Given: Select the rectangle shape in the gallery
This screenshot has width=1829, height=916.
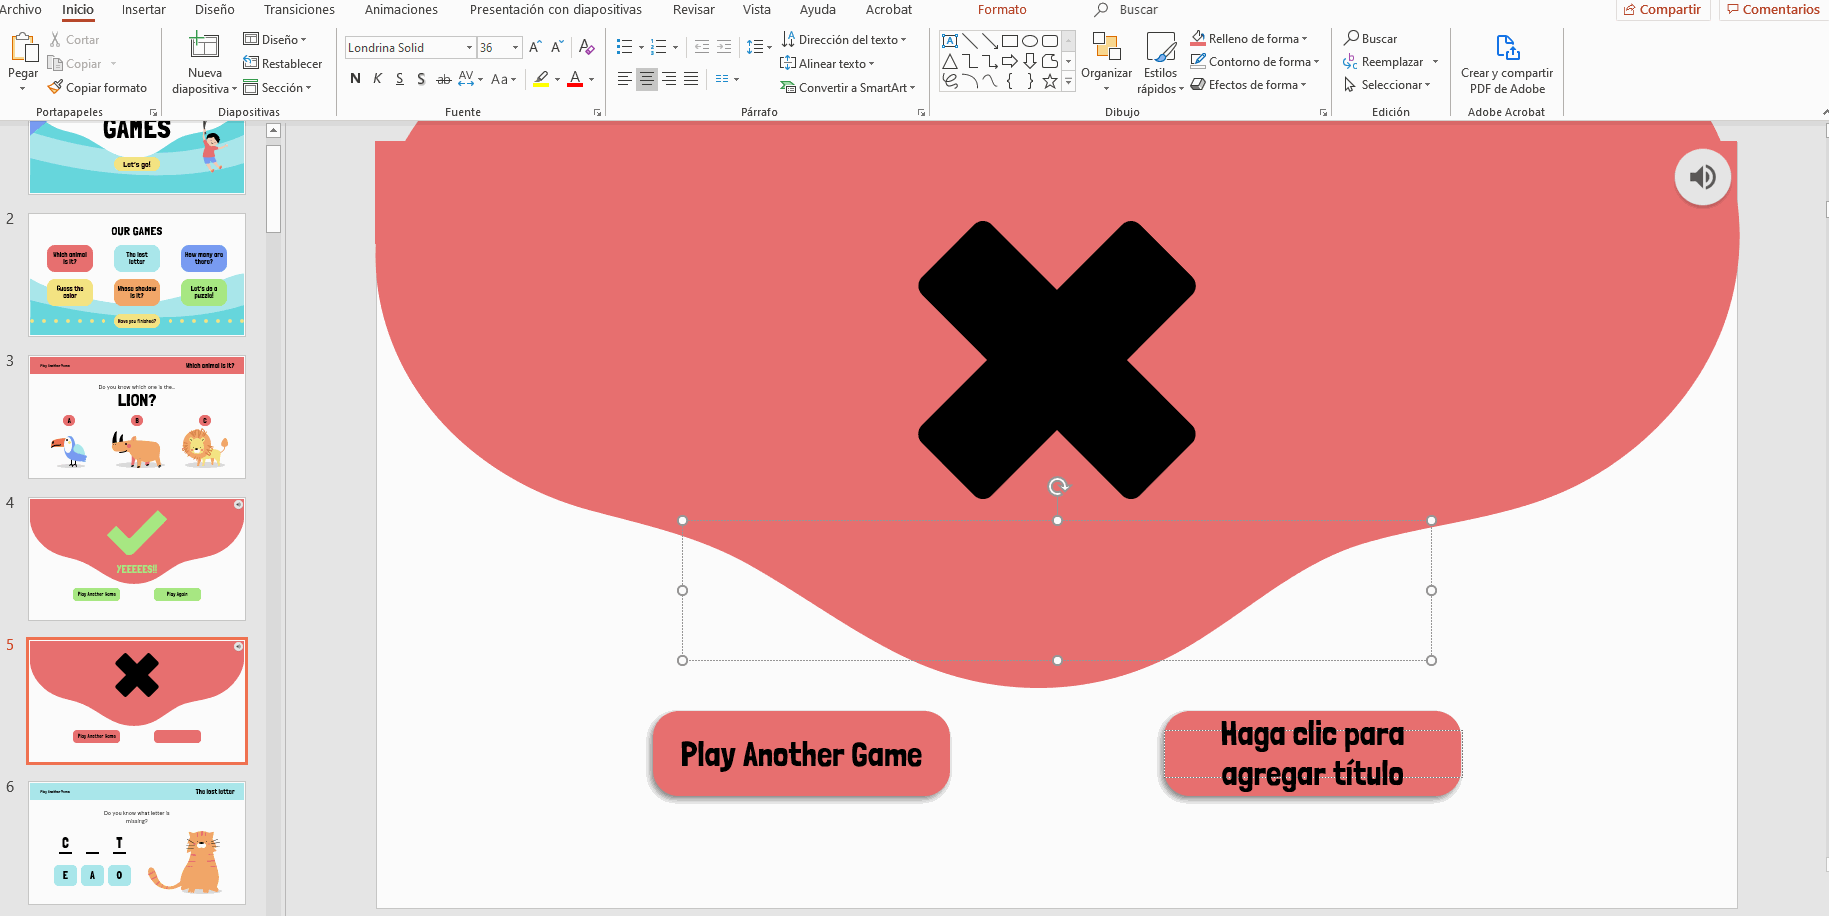Looking at the screenshot, I should click(1010, 41).
